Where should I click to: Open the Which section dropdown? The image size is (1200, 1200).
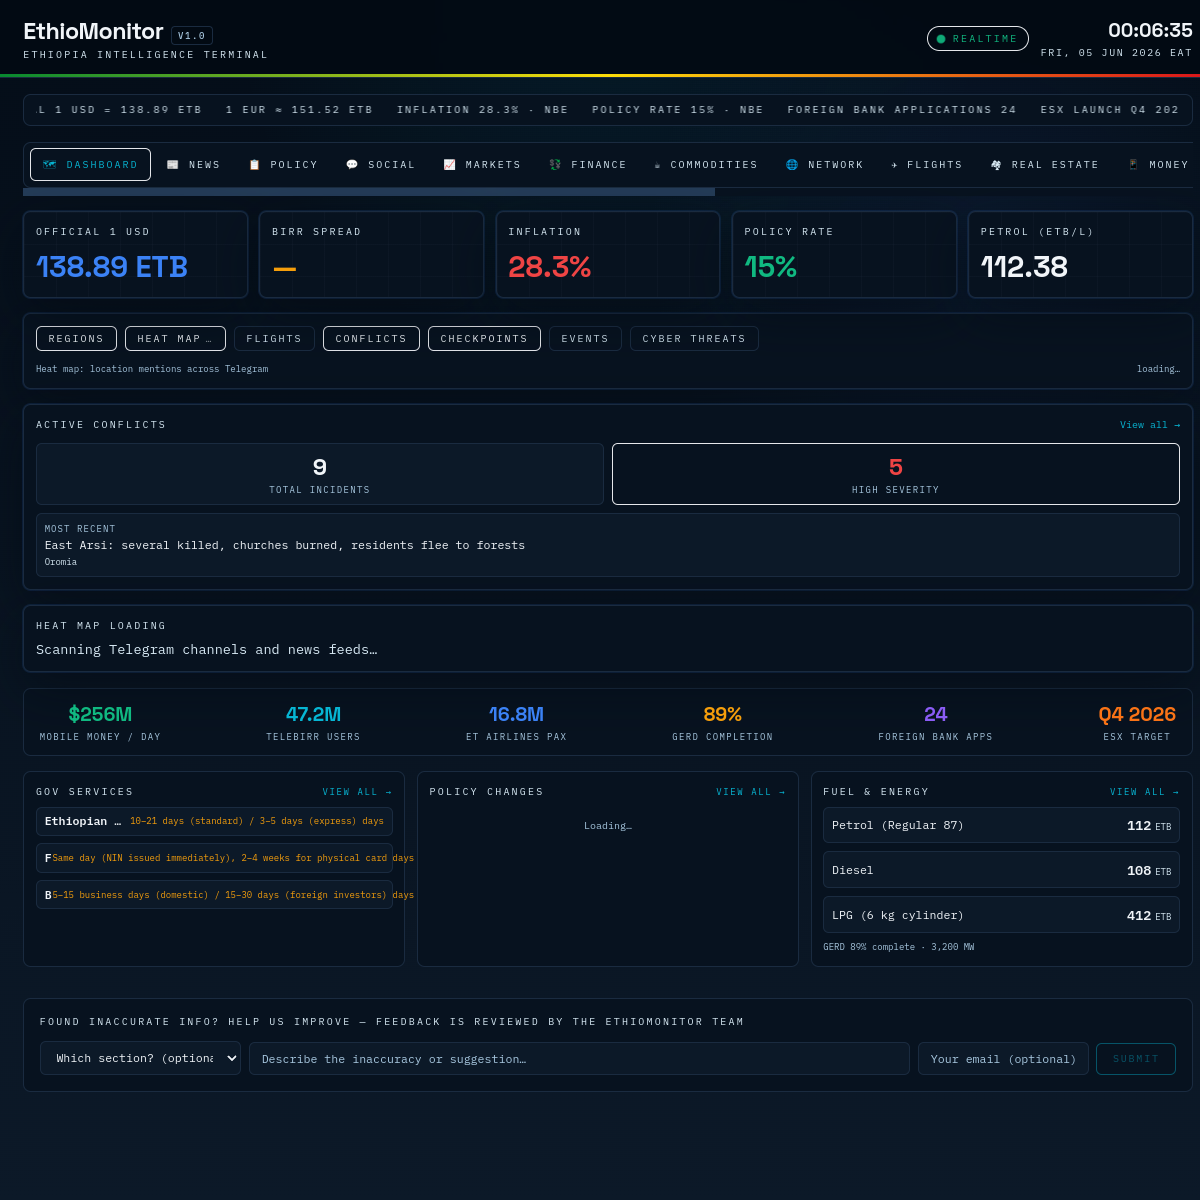point(140,1058)
